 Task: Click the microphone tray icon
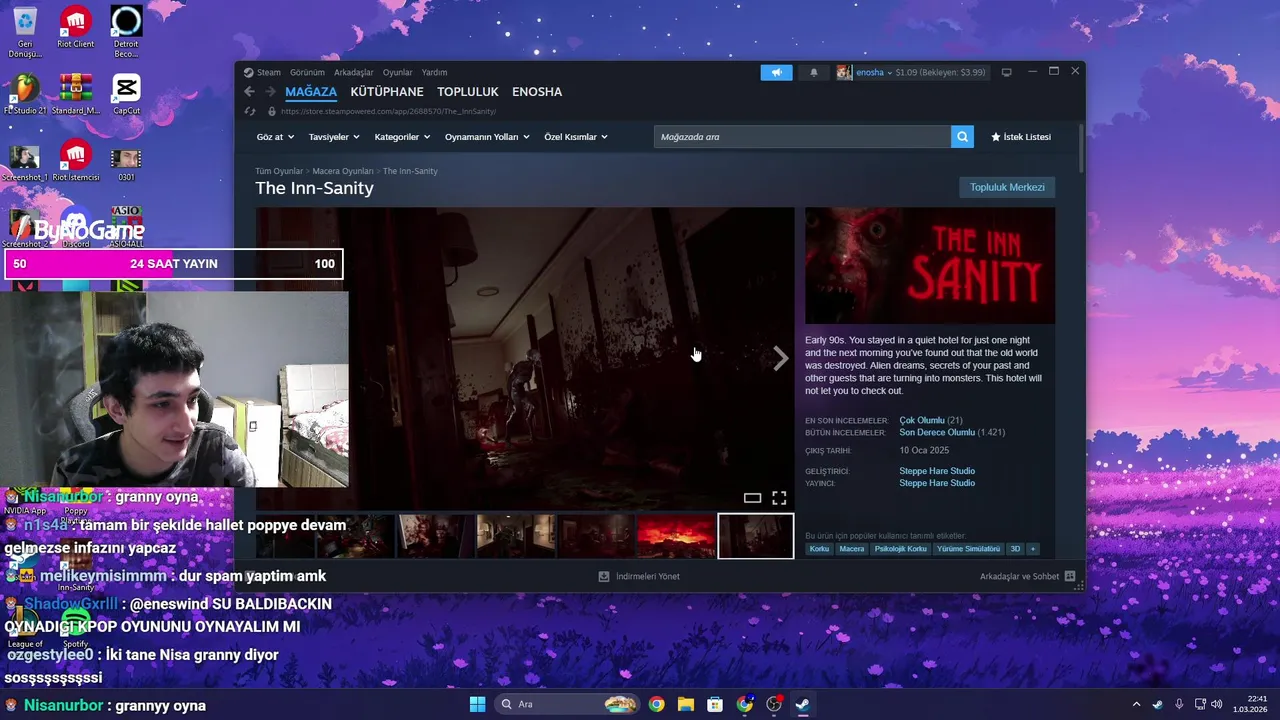point(1179,704)
